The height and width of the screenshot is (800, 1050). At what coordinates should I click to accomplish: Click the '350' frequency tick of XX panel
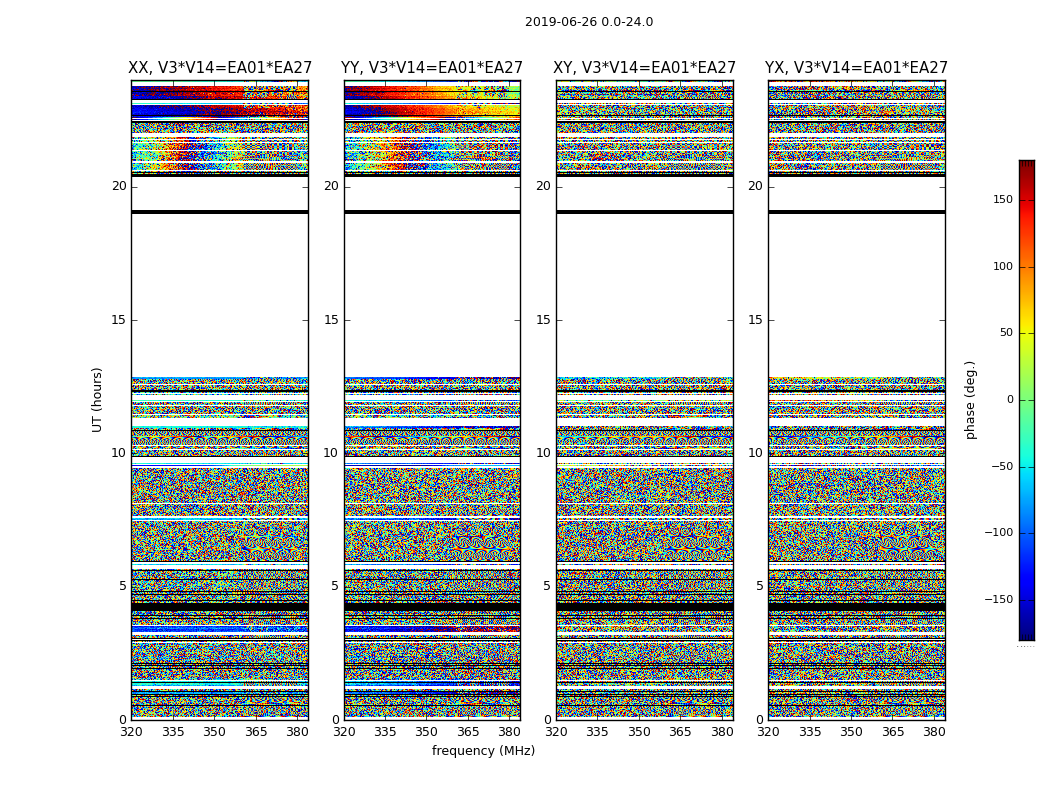[x=214, y=732]
